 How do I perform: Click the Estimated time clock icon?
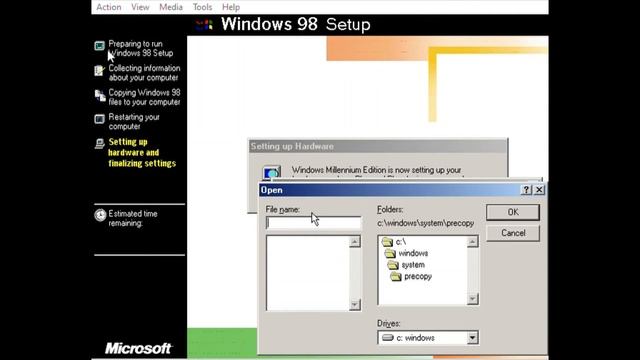[x=100, y=215]
